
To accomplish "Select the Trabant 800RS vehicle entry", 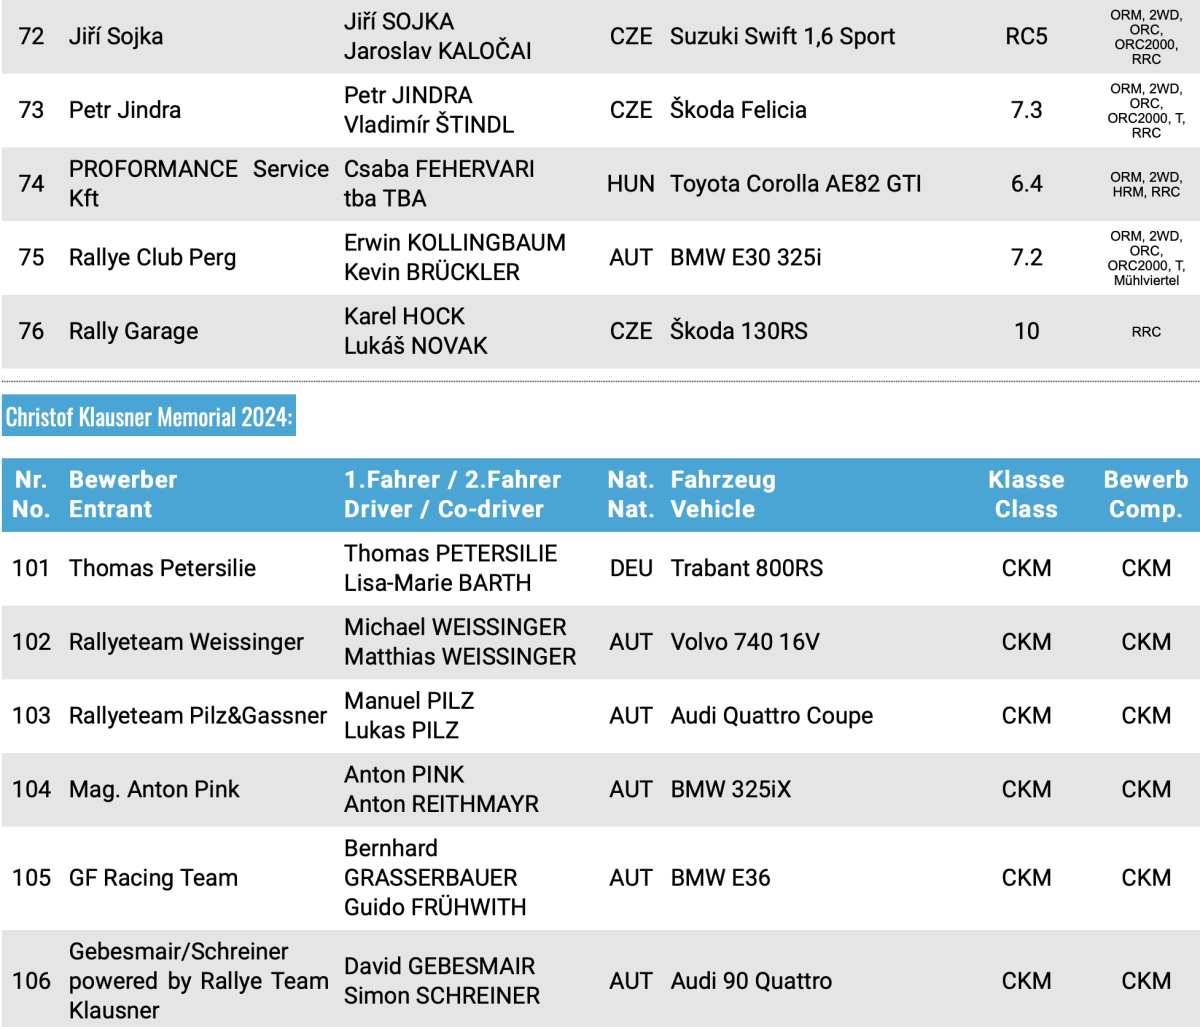I will (746, 568).
